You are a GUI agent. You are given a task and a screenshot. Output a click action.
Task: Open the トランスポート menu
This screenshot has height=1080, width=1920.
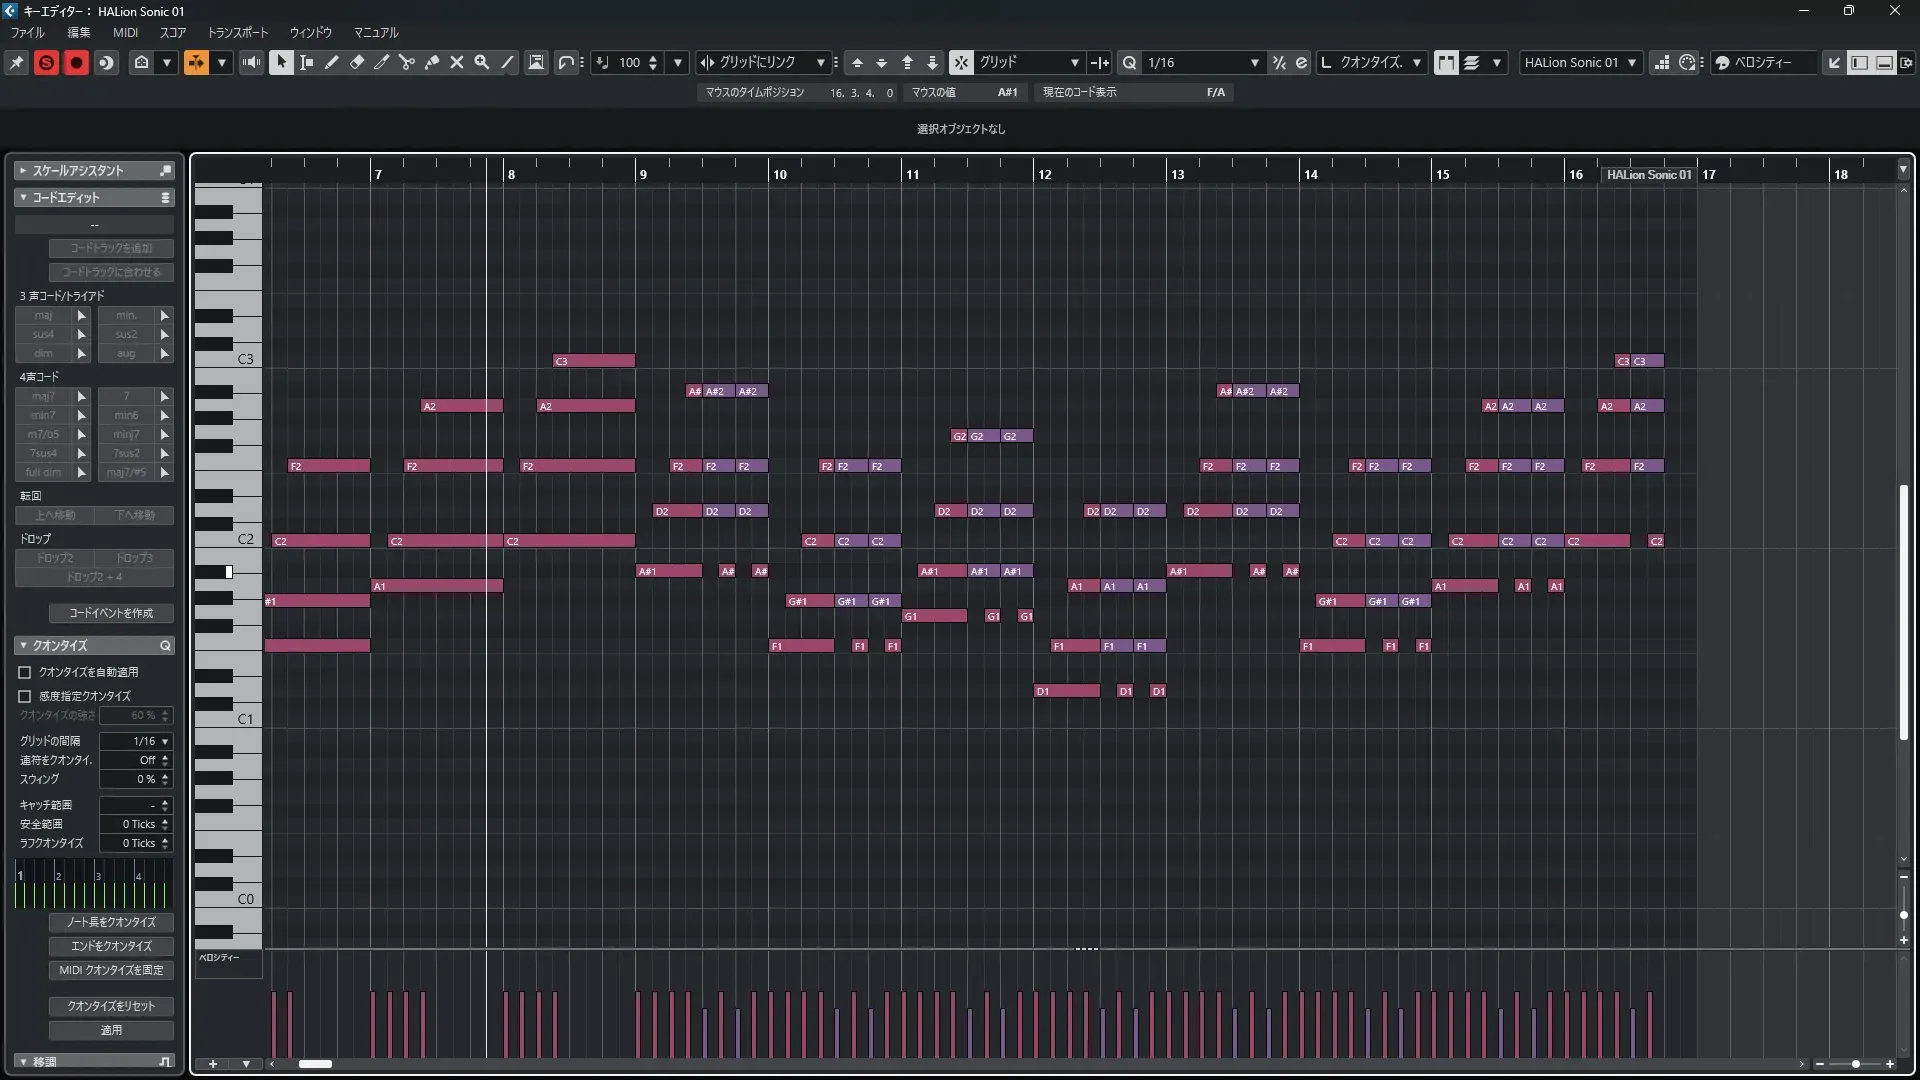(x=238, y=32)
